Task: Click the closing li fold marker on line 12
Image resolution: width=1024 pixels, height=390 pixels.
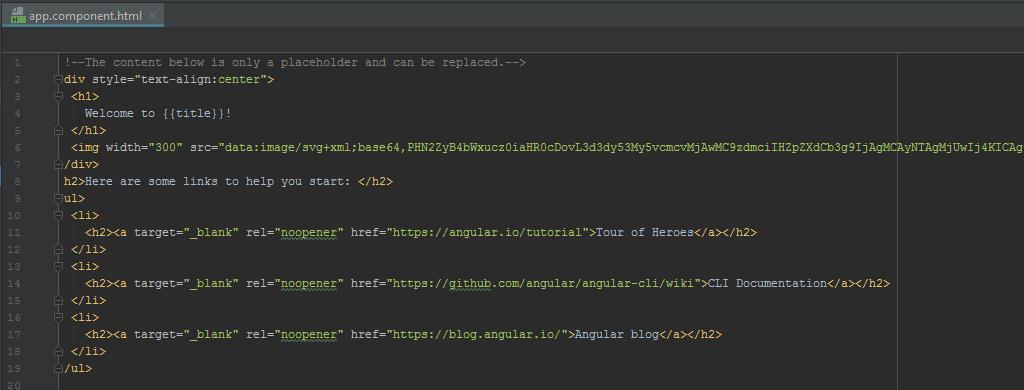Action: pyautogui.click(x=58, y=250)
